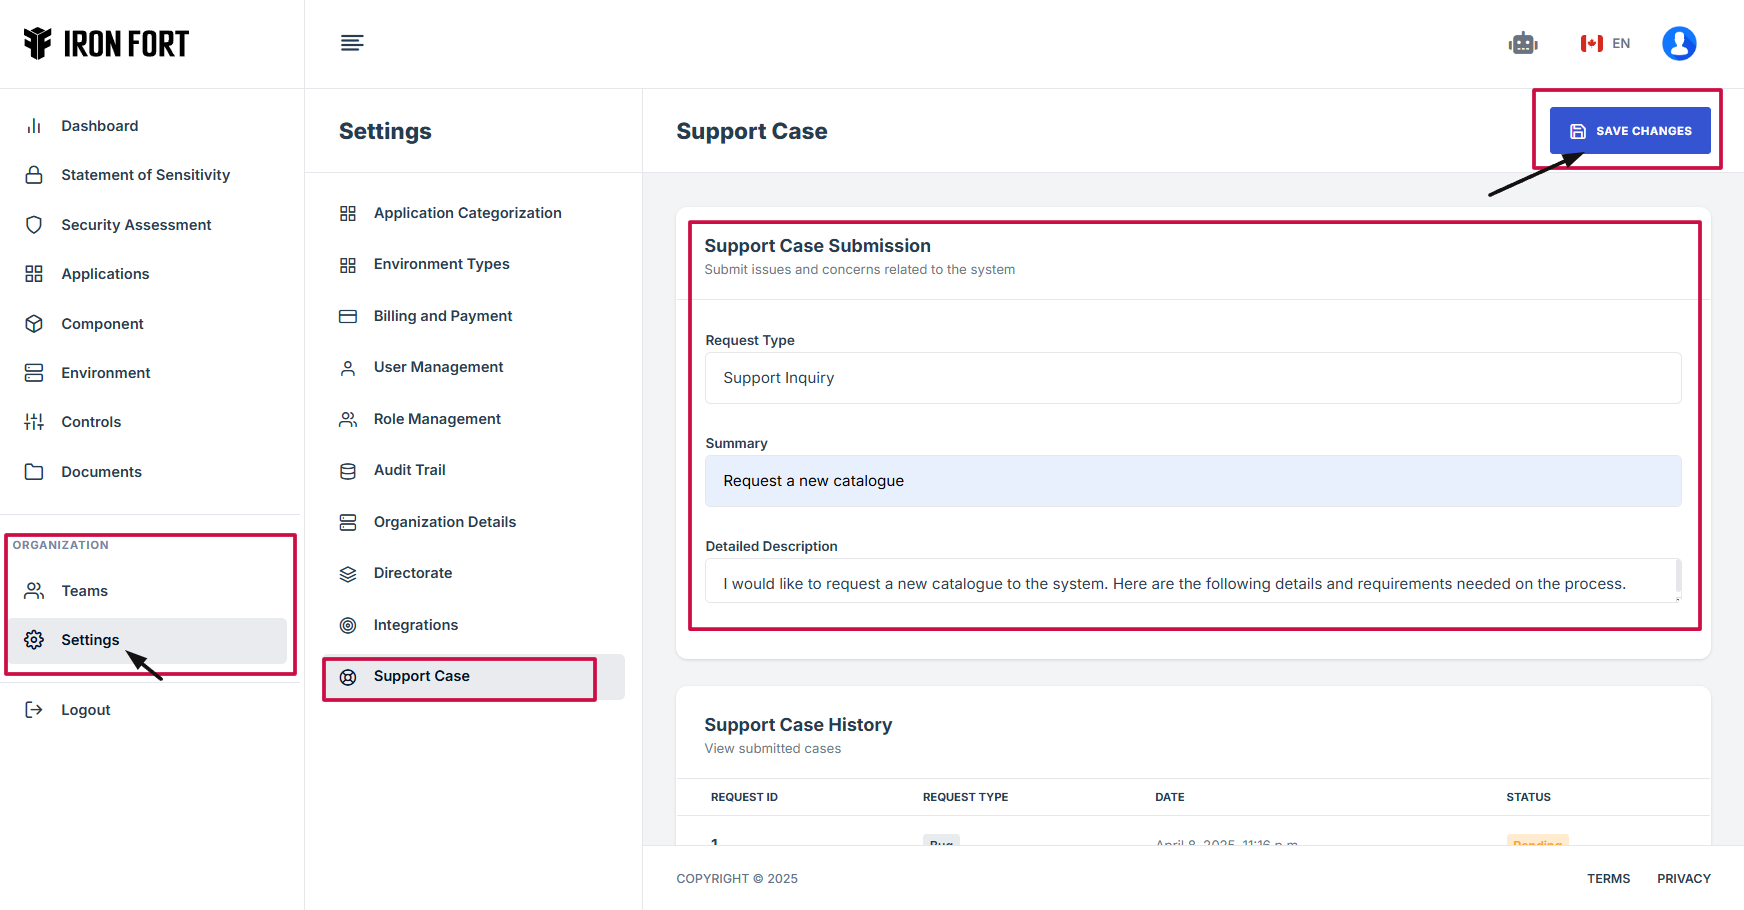
Task: Click the hamburger menu collapse icon
Action: point(352,43)
